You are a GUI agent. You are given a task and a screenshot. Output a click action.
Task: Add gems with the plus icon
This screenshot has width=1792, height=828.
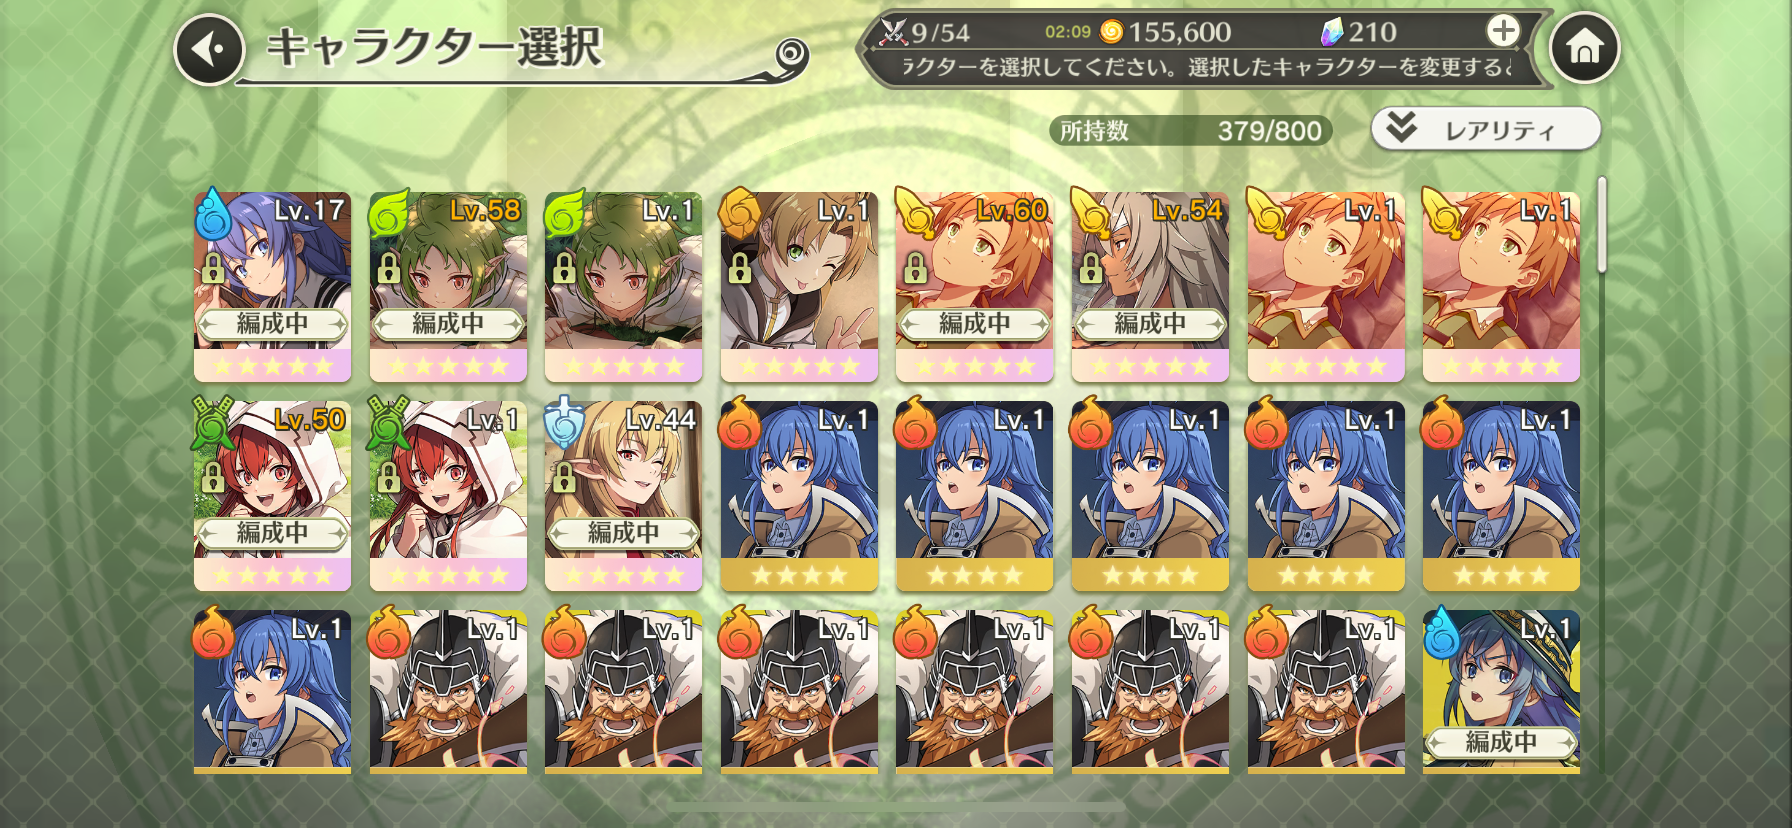1503,31
